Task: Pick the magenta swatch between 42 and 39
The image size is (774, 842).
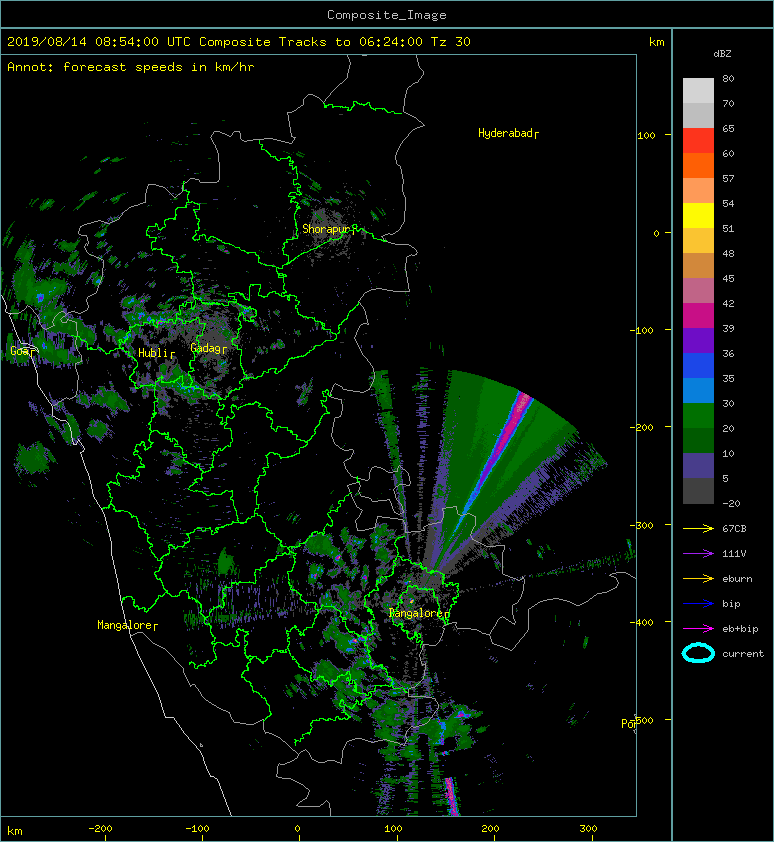Action: [x=698, y=315]
